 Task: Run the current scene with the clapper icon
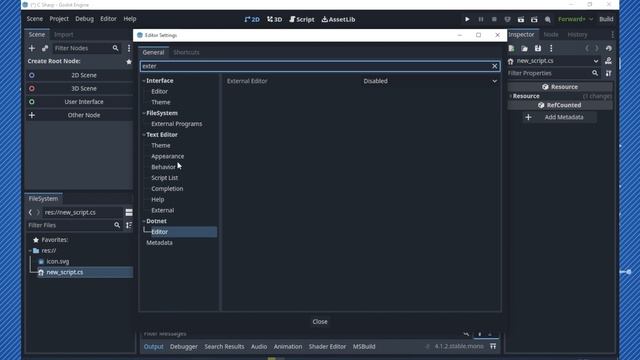(x=521, y=19)
